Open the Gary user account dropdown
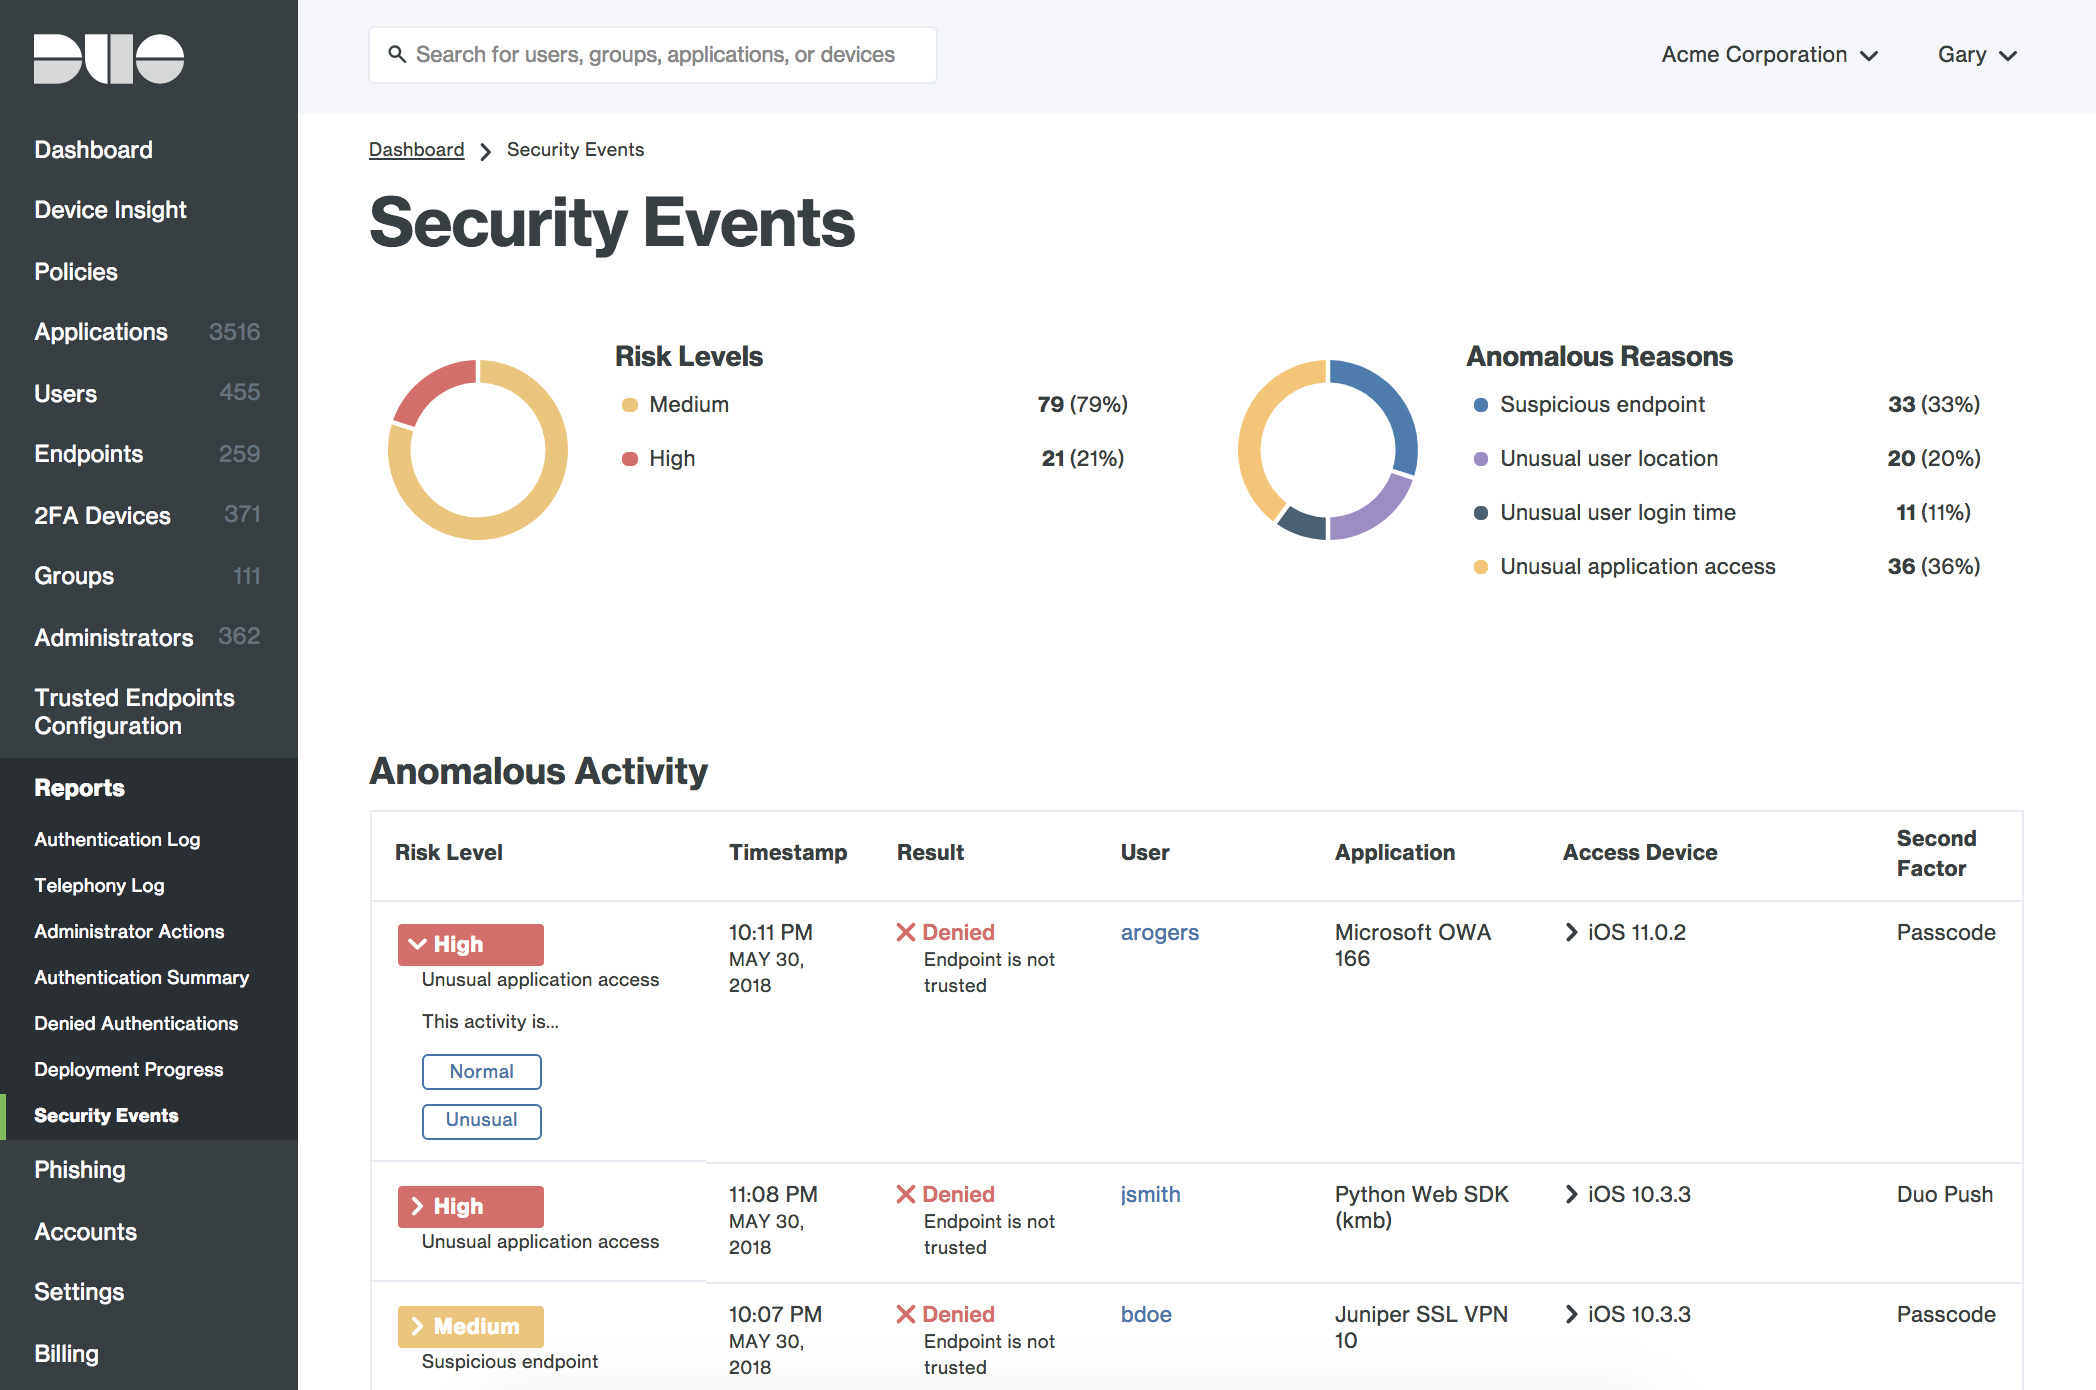 [x=1977, y=54]
